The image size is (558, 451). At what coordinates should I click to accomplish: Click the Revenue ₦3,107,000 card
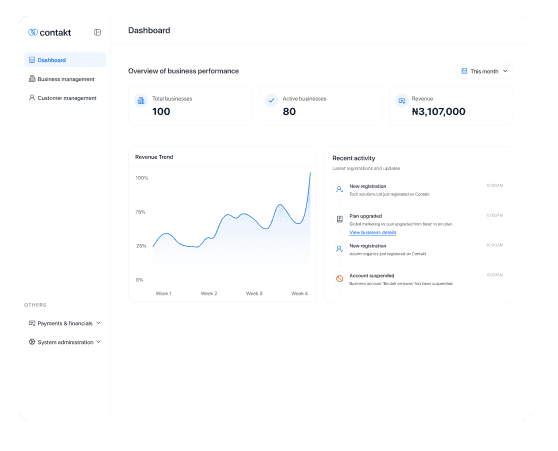point(451,106)
